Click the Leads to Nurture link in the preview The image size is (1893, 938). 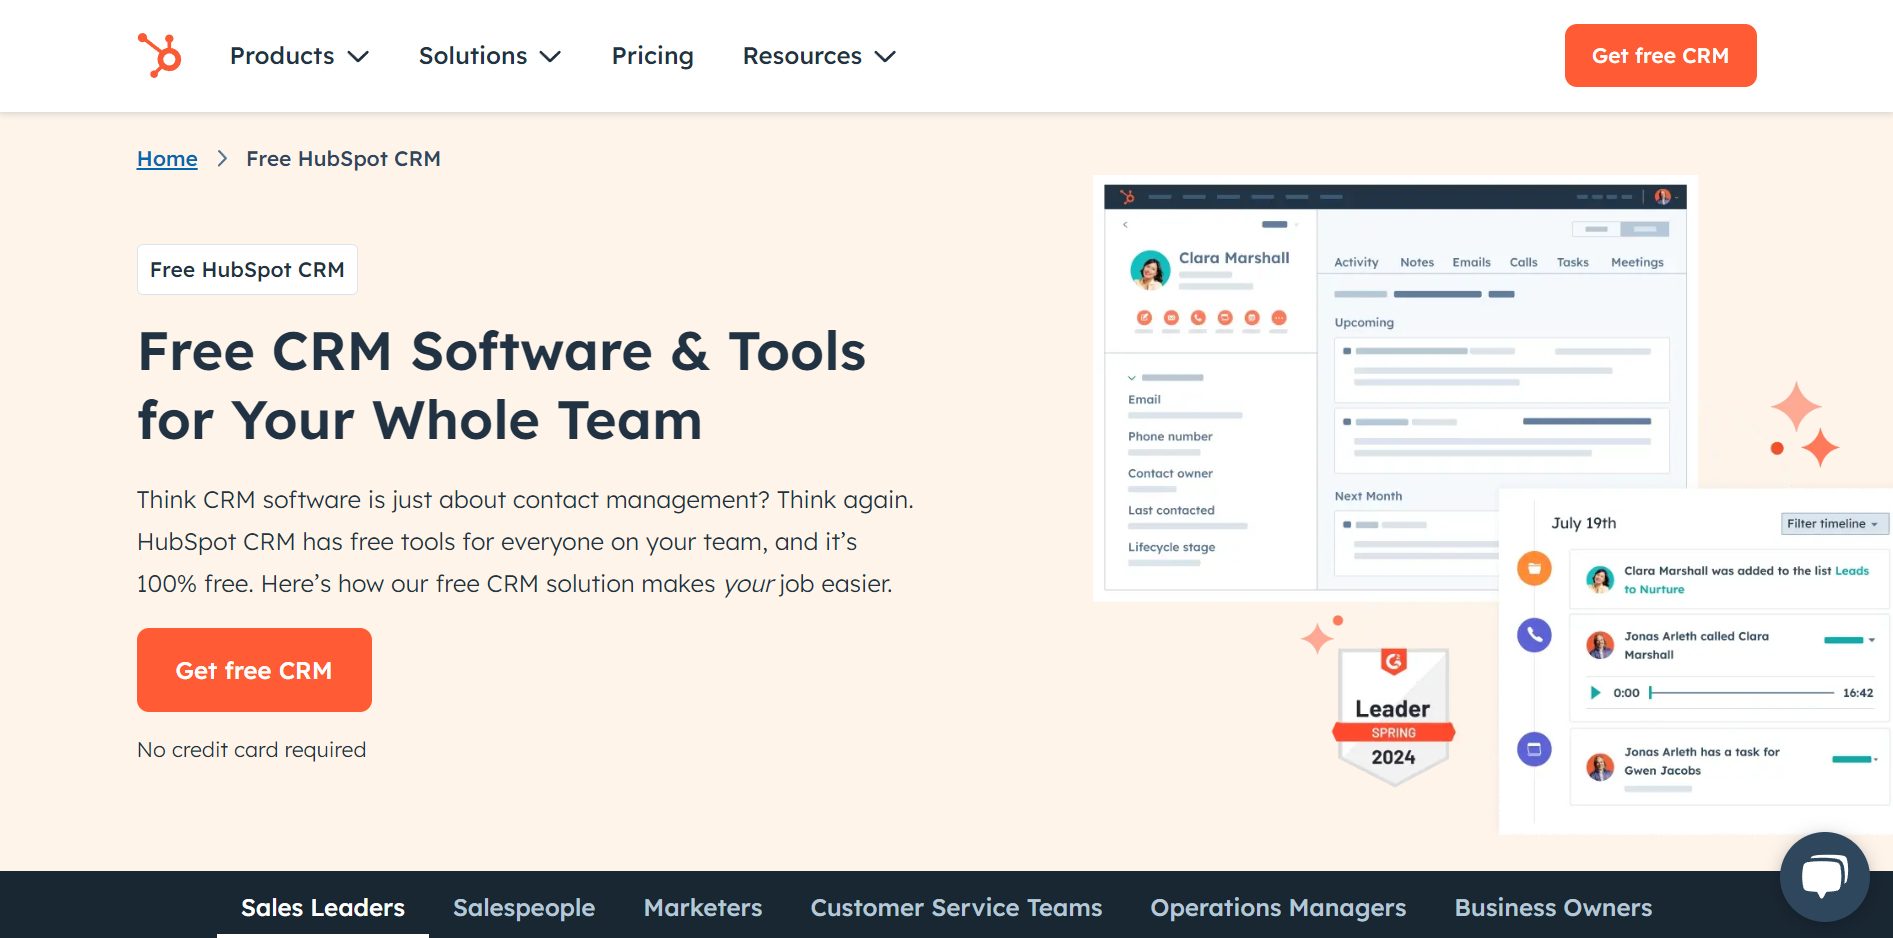[1746, 580]
